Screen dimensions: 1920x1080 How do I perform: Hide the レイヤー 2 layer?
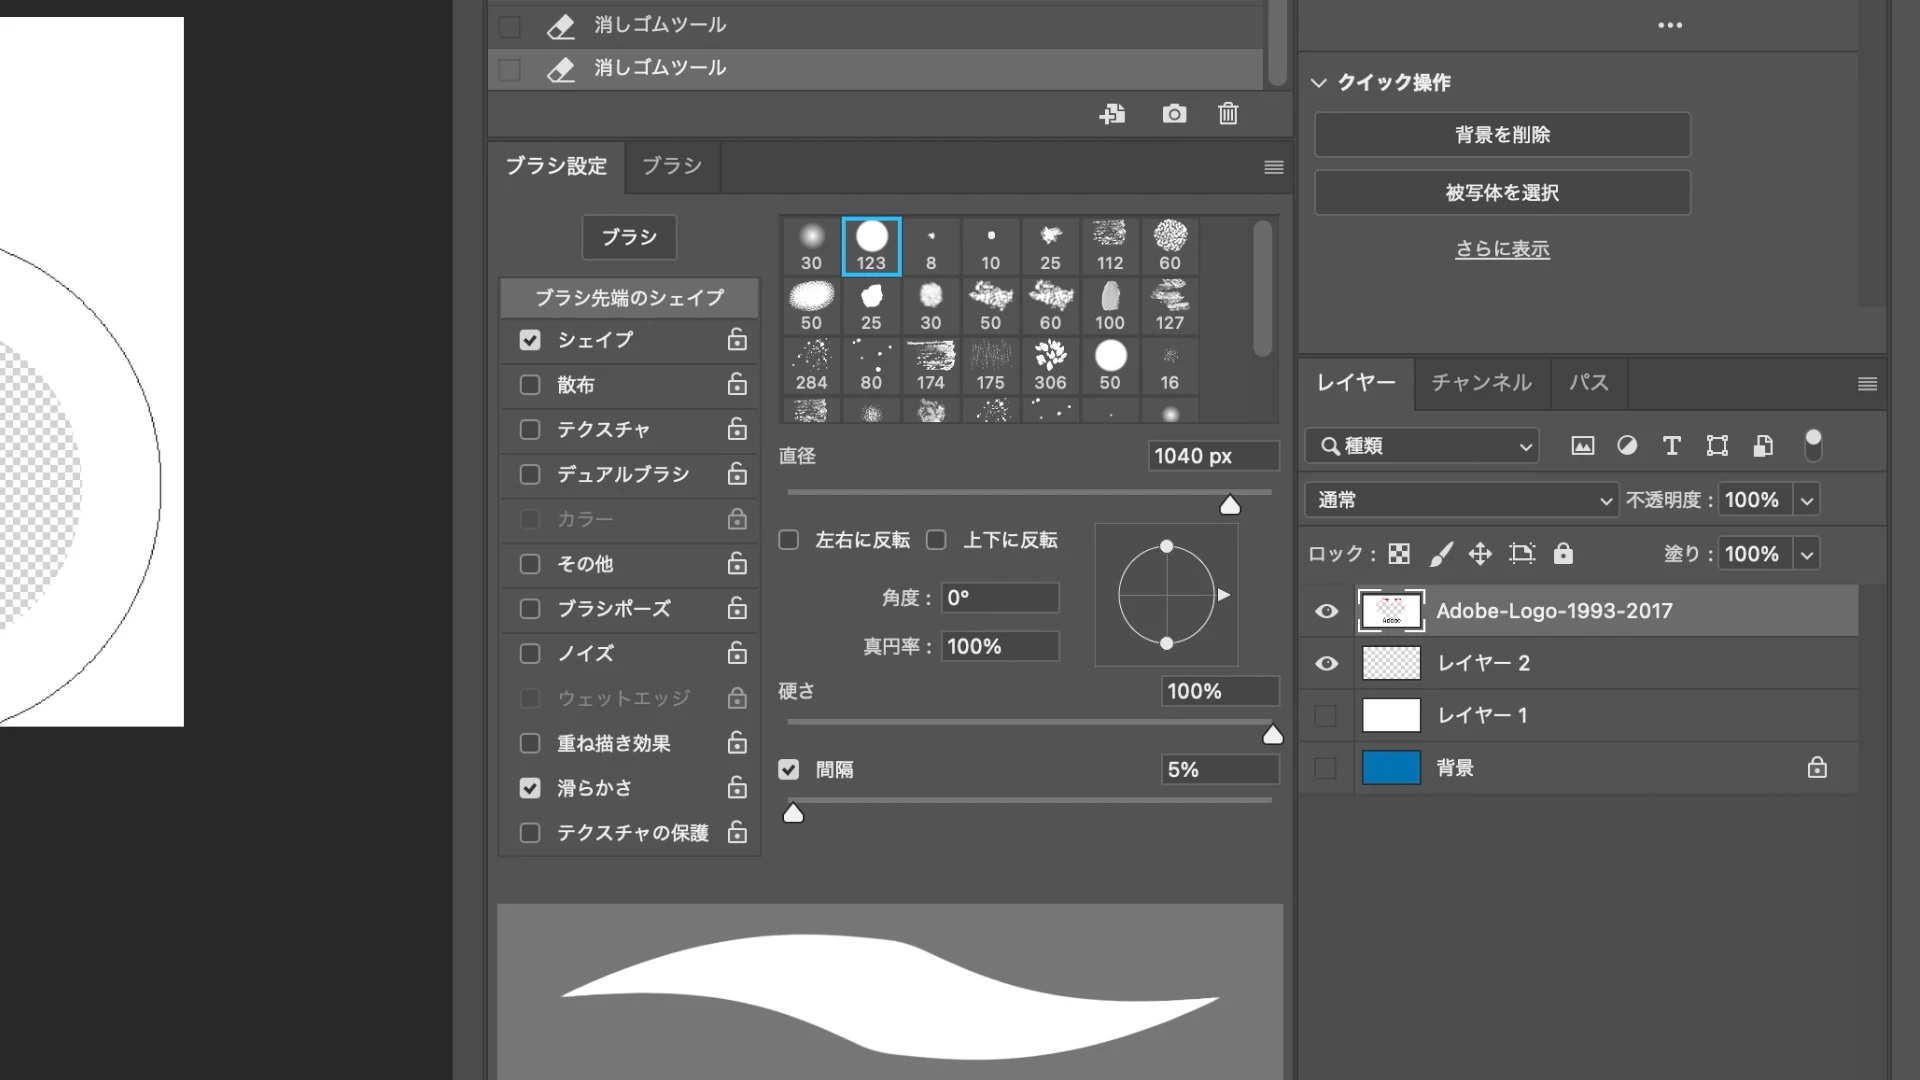point(1326,663)
